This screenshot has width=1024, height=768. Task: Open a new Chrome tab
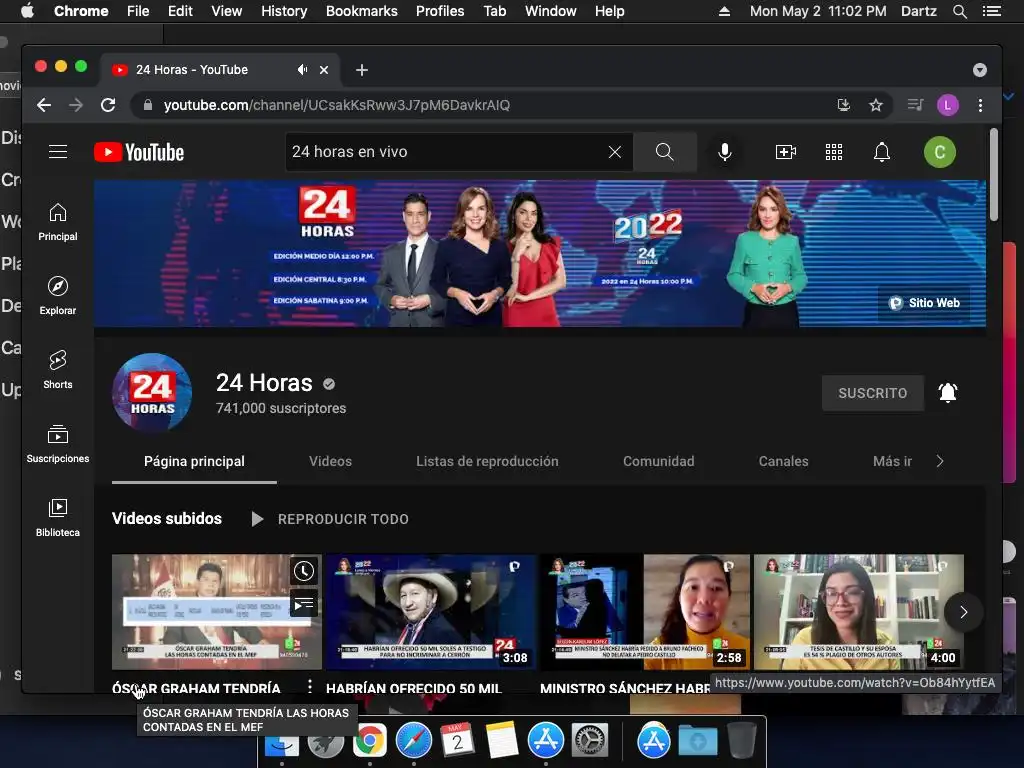coord(362,70)
